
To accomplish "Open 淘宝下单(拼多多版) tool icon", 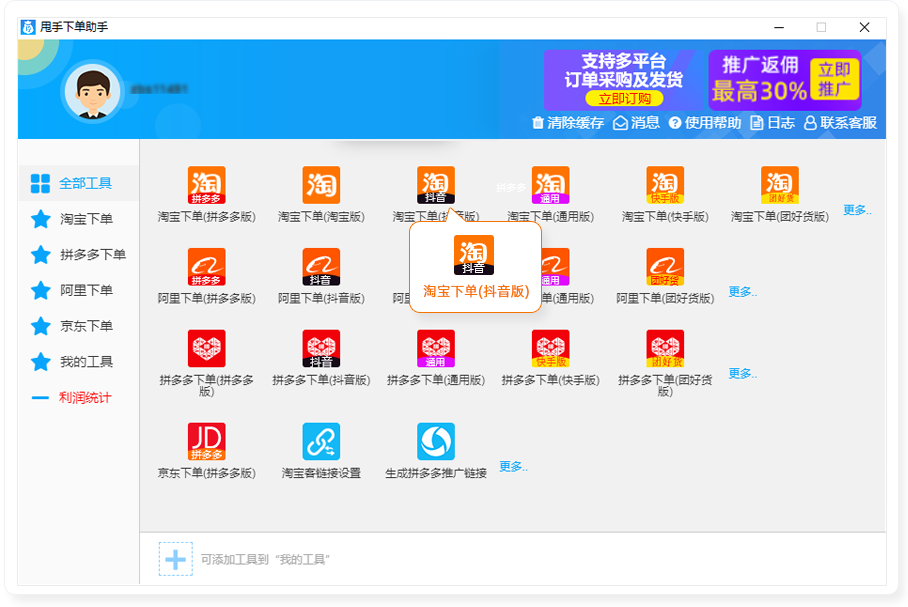I will (x=206, y=185).
